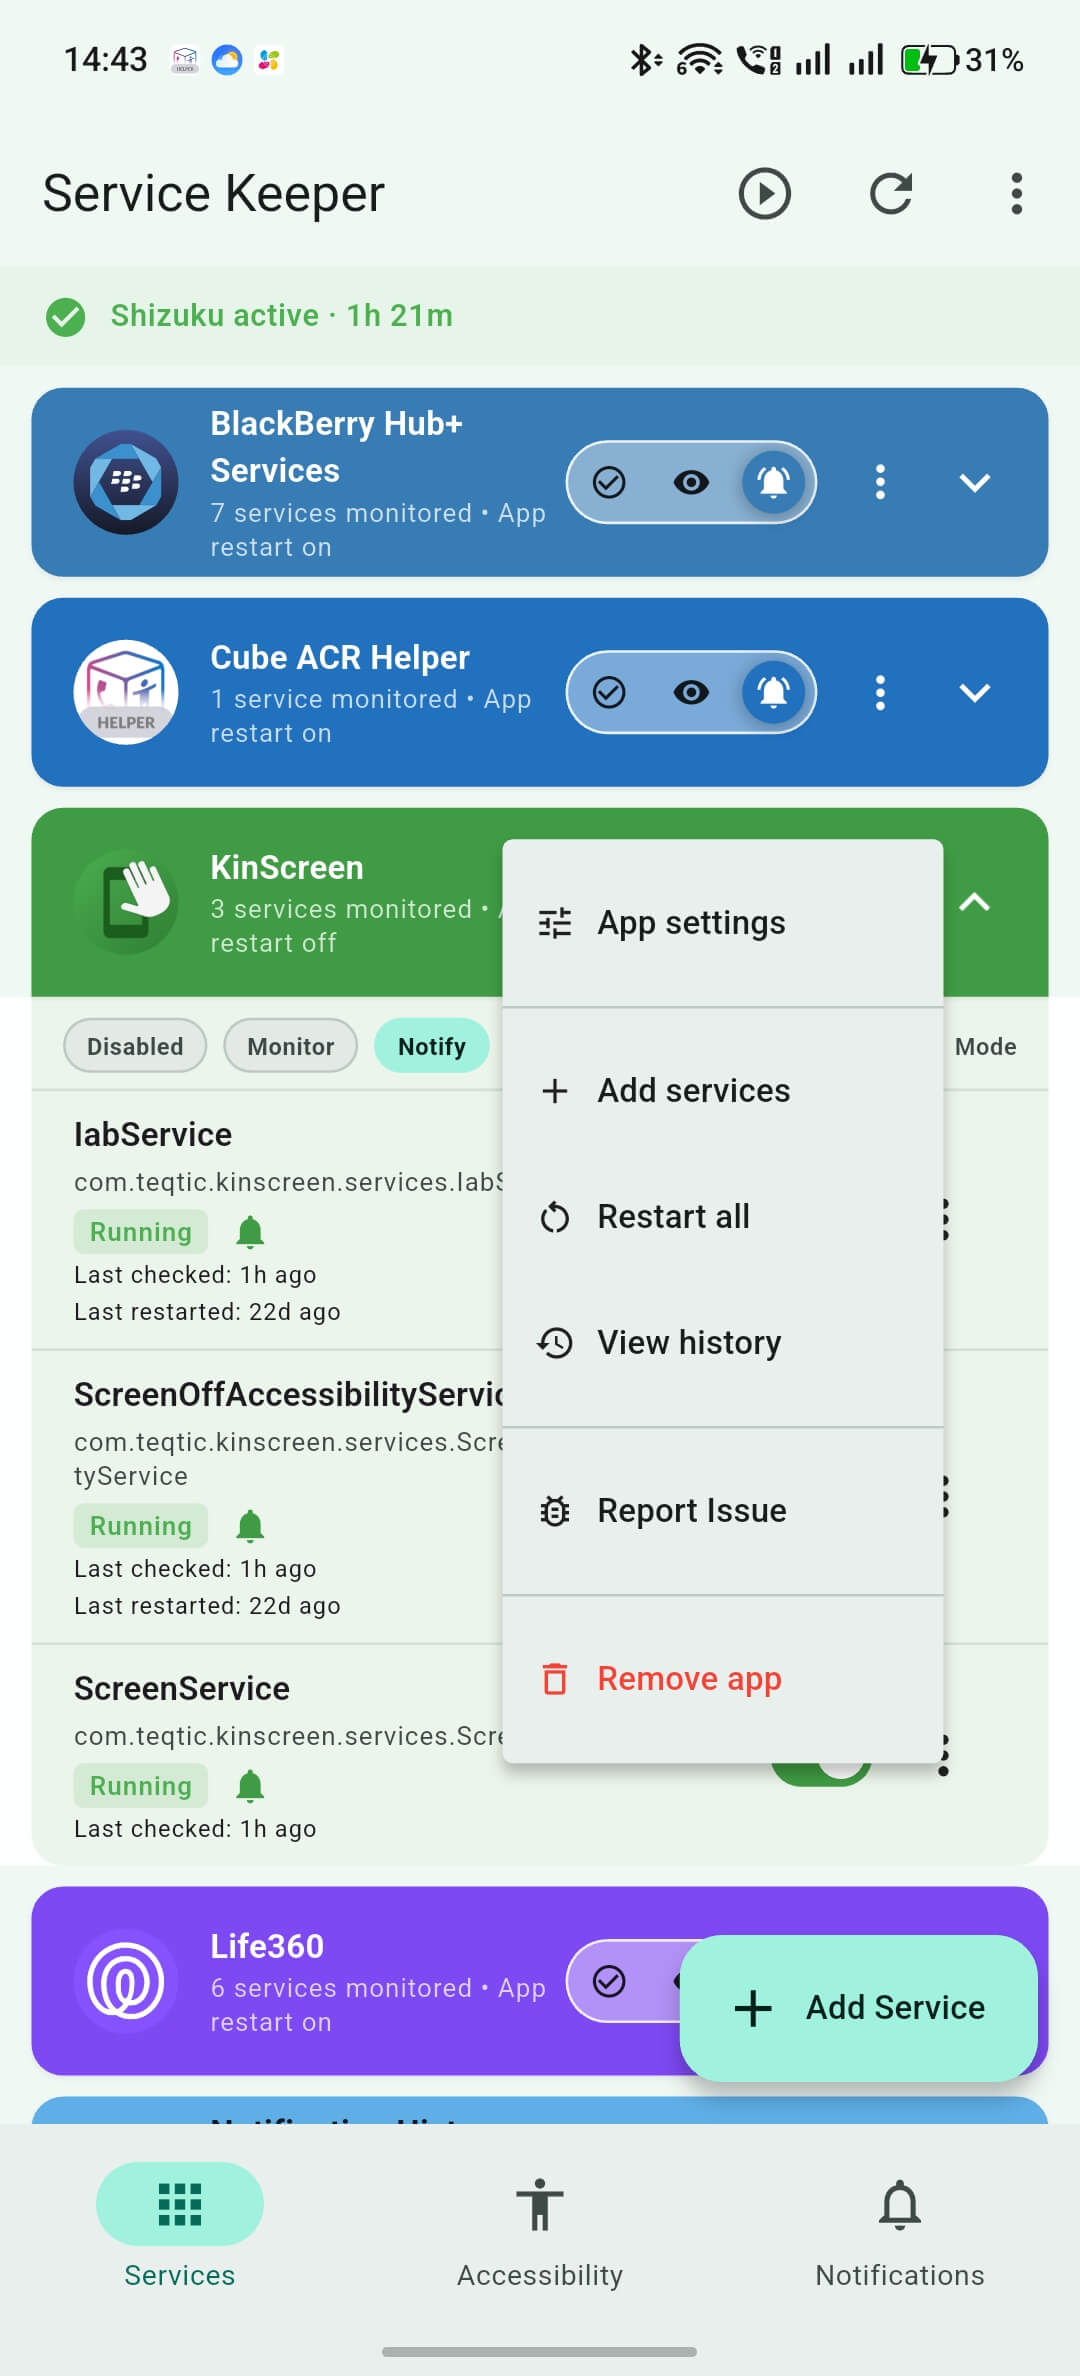
Task: Collapse the KinScreen card with the up chevron
Action: point(975,902)
